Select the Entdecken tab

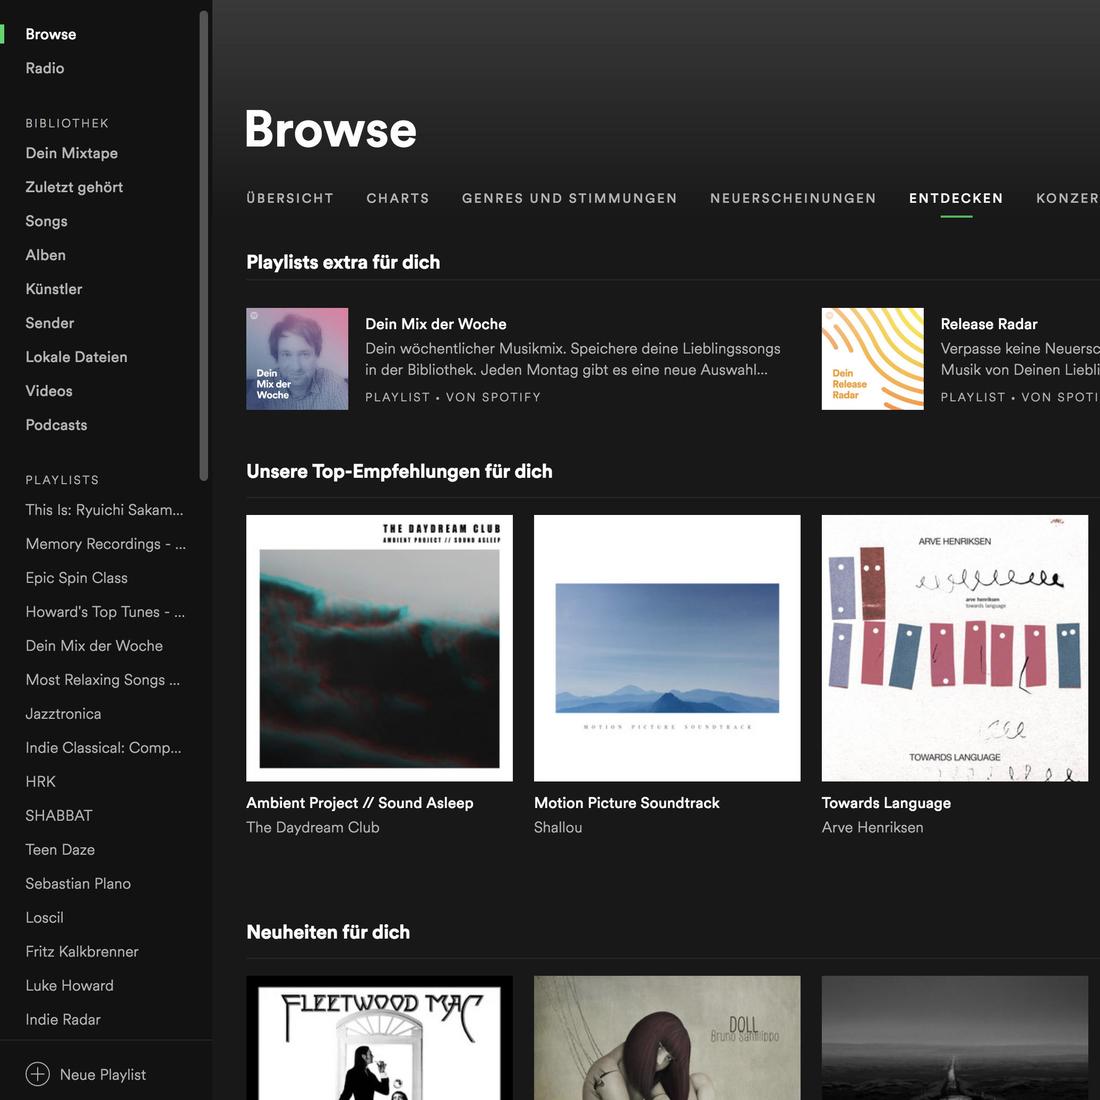pyautogui.click(x=956, y=198)
